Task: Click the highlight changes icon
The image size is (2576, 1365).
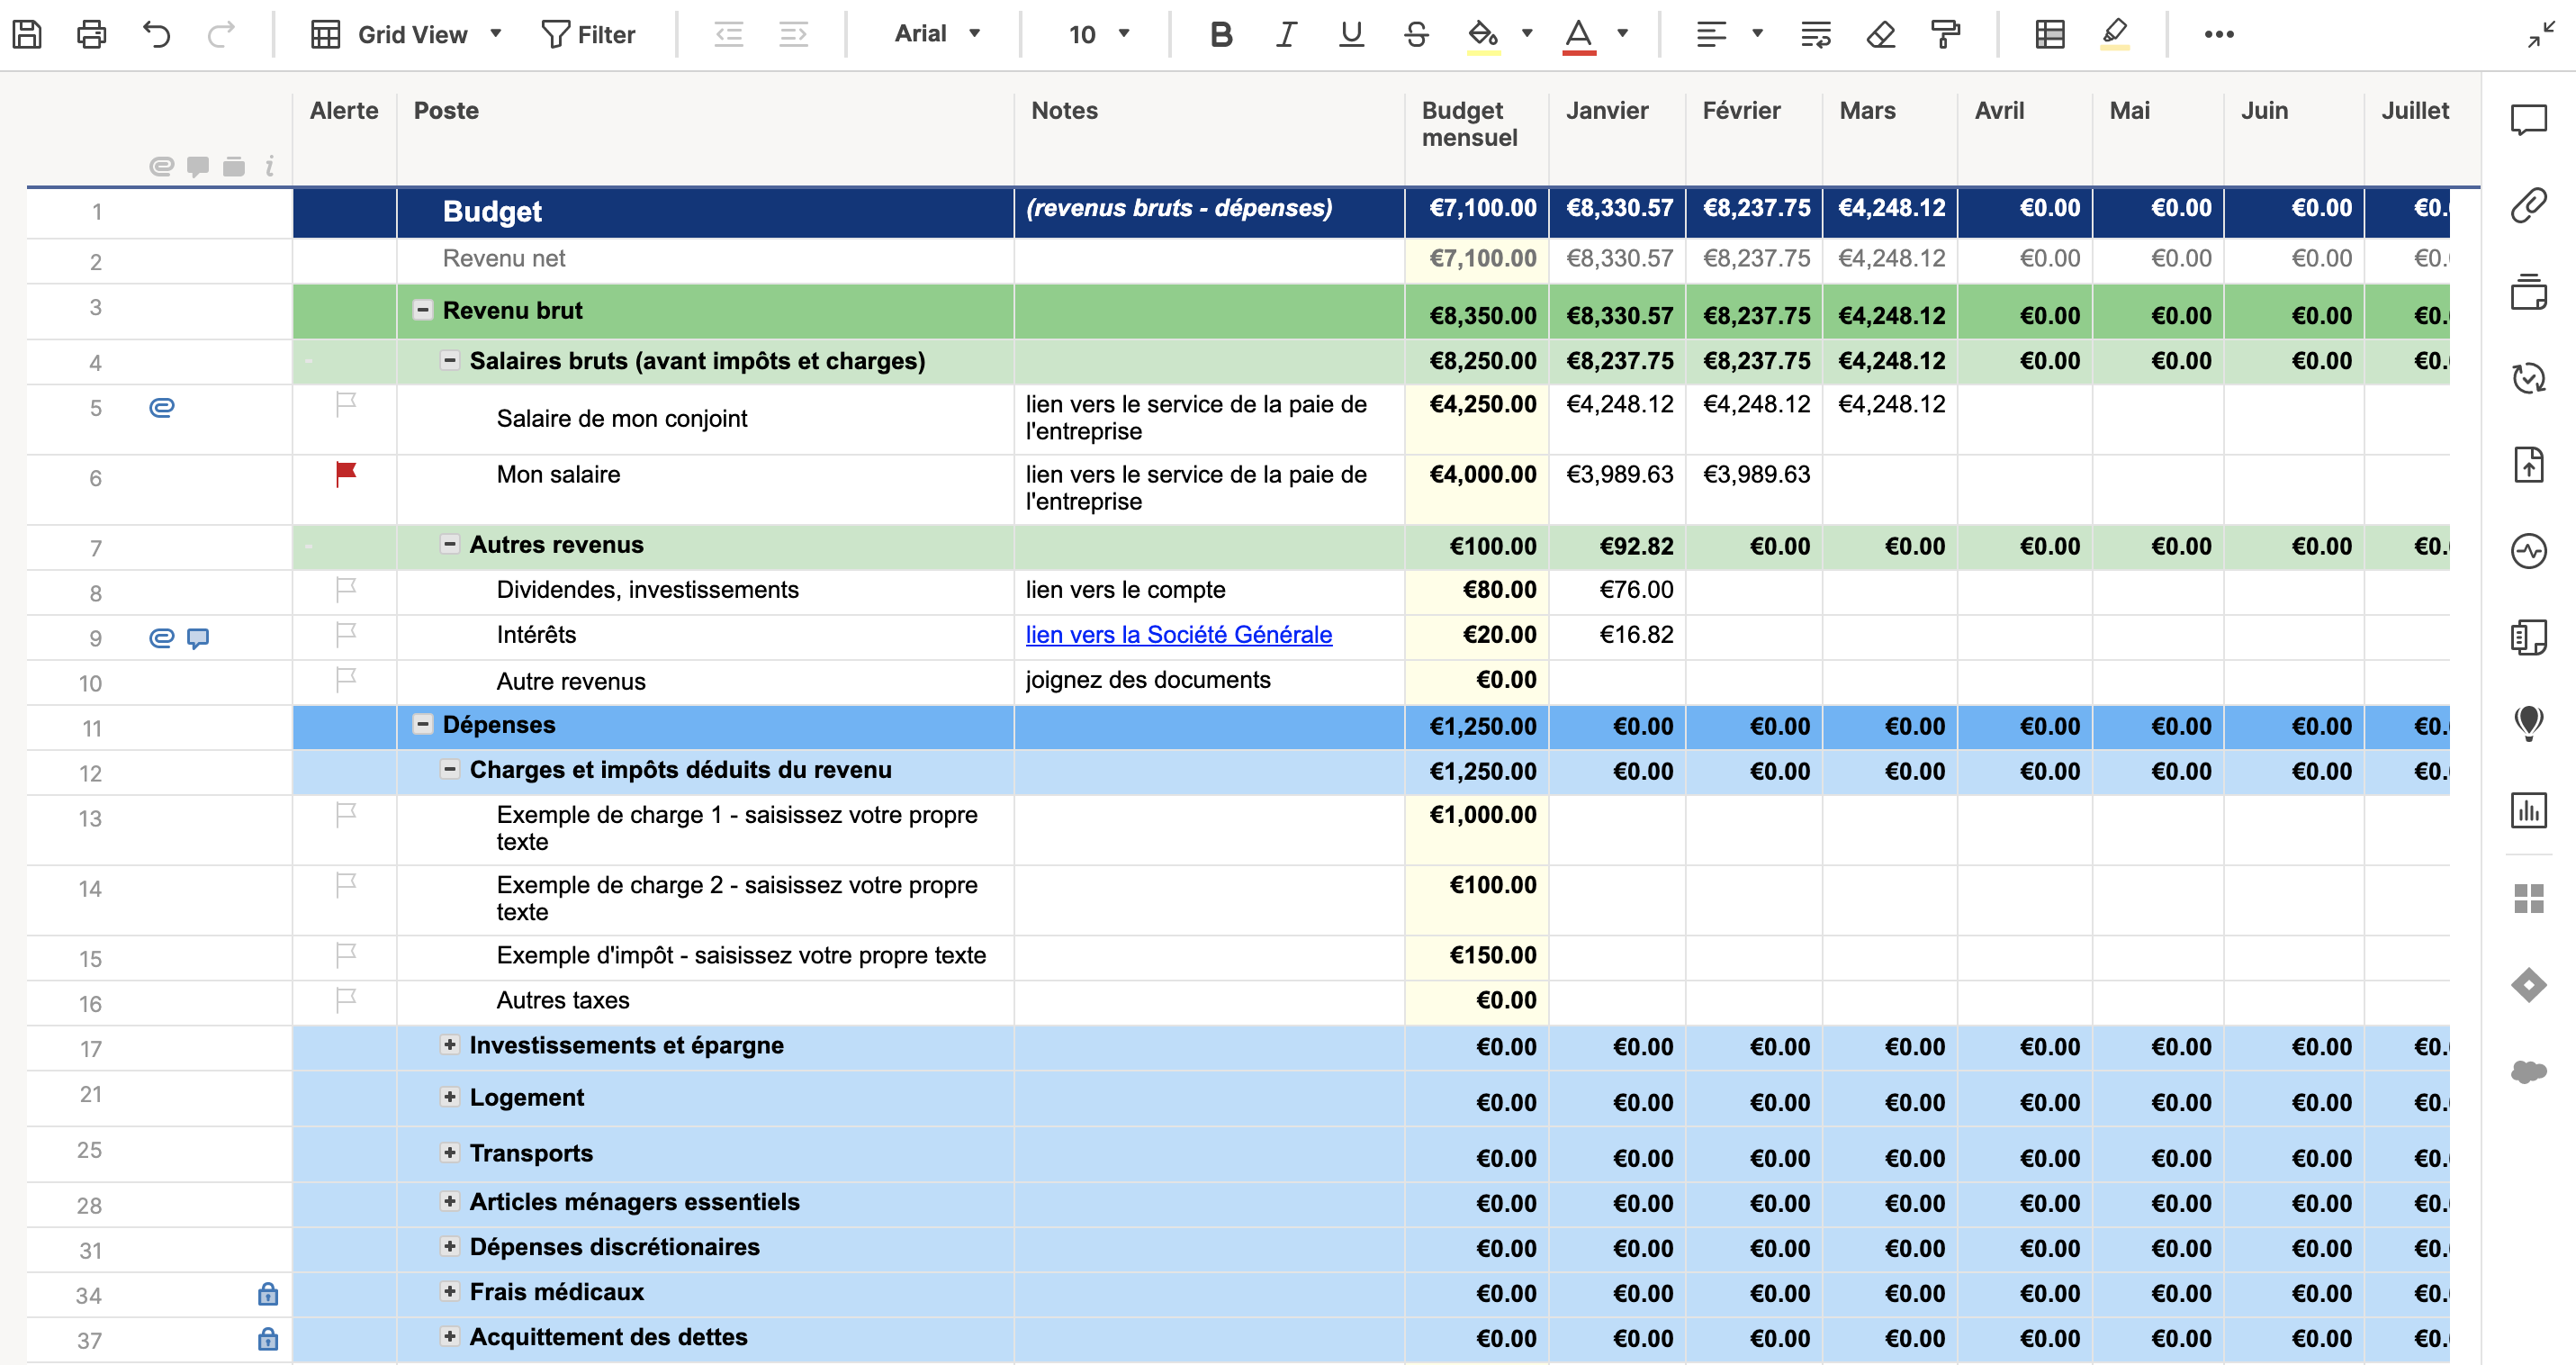Action: tap(2115, 35)
